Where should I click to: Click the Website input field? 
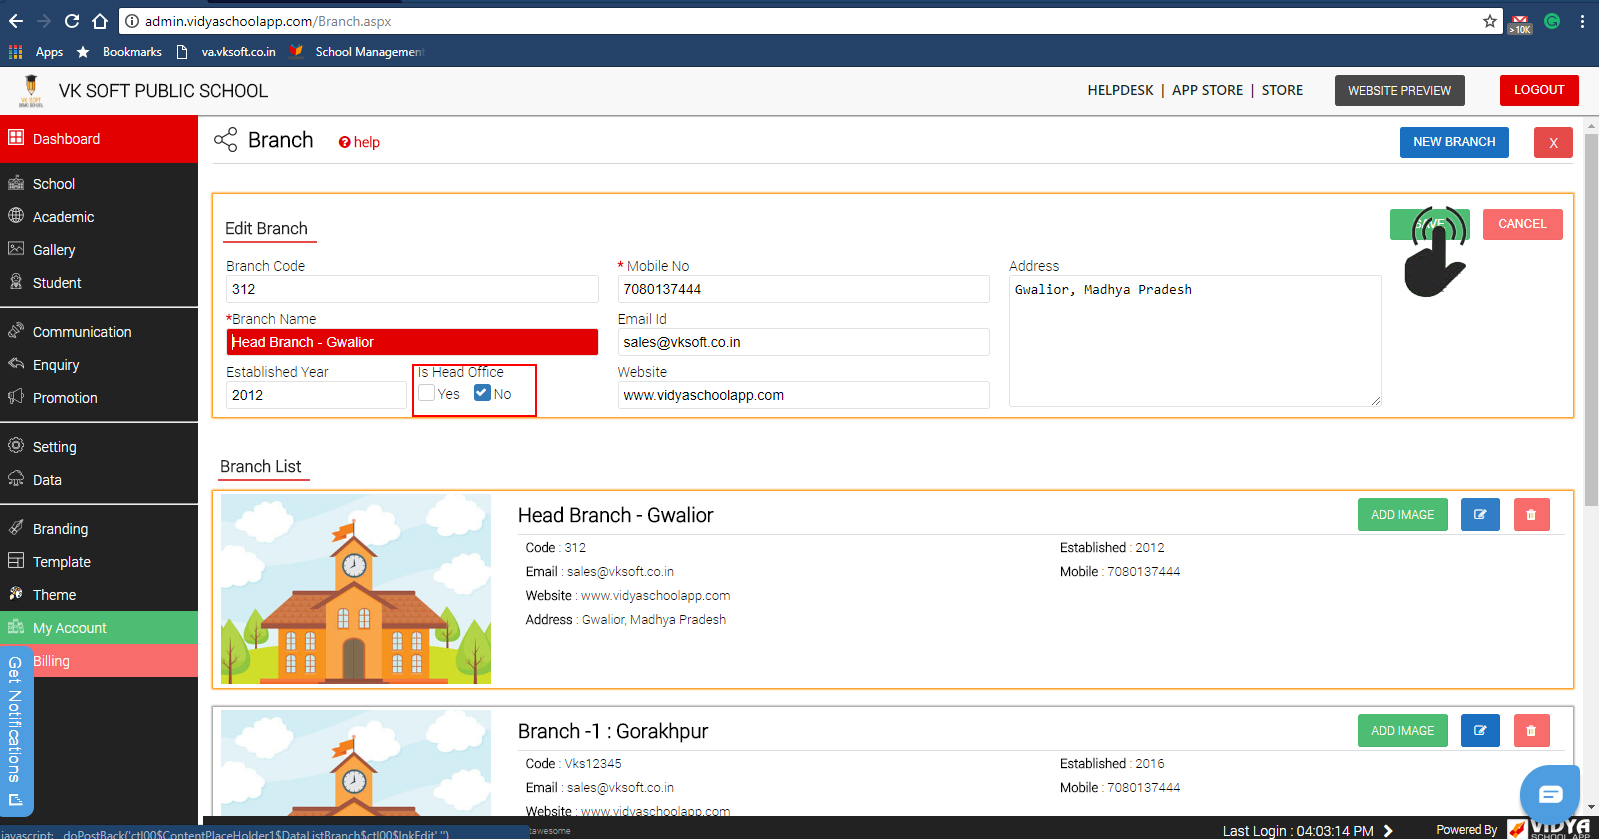click(803, 395)
